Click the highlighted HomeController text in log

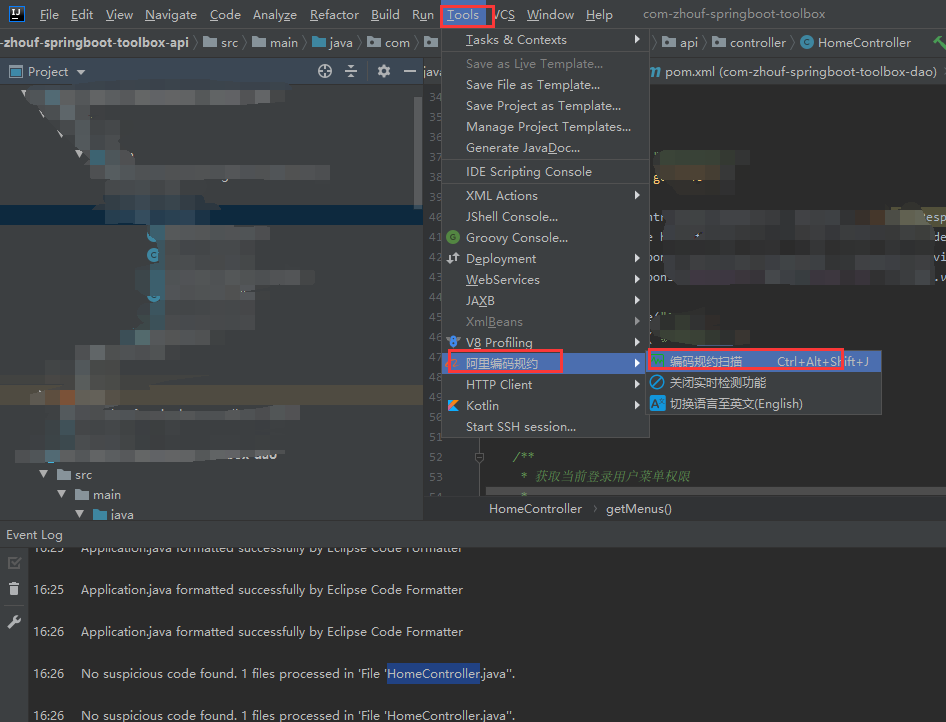434,673
